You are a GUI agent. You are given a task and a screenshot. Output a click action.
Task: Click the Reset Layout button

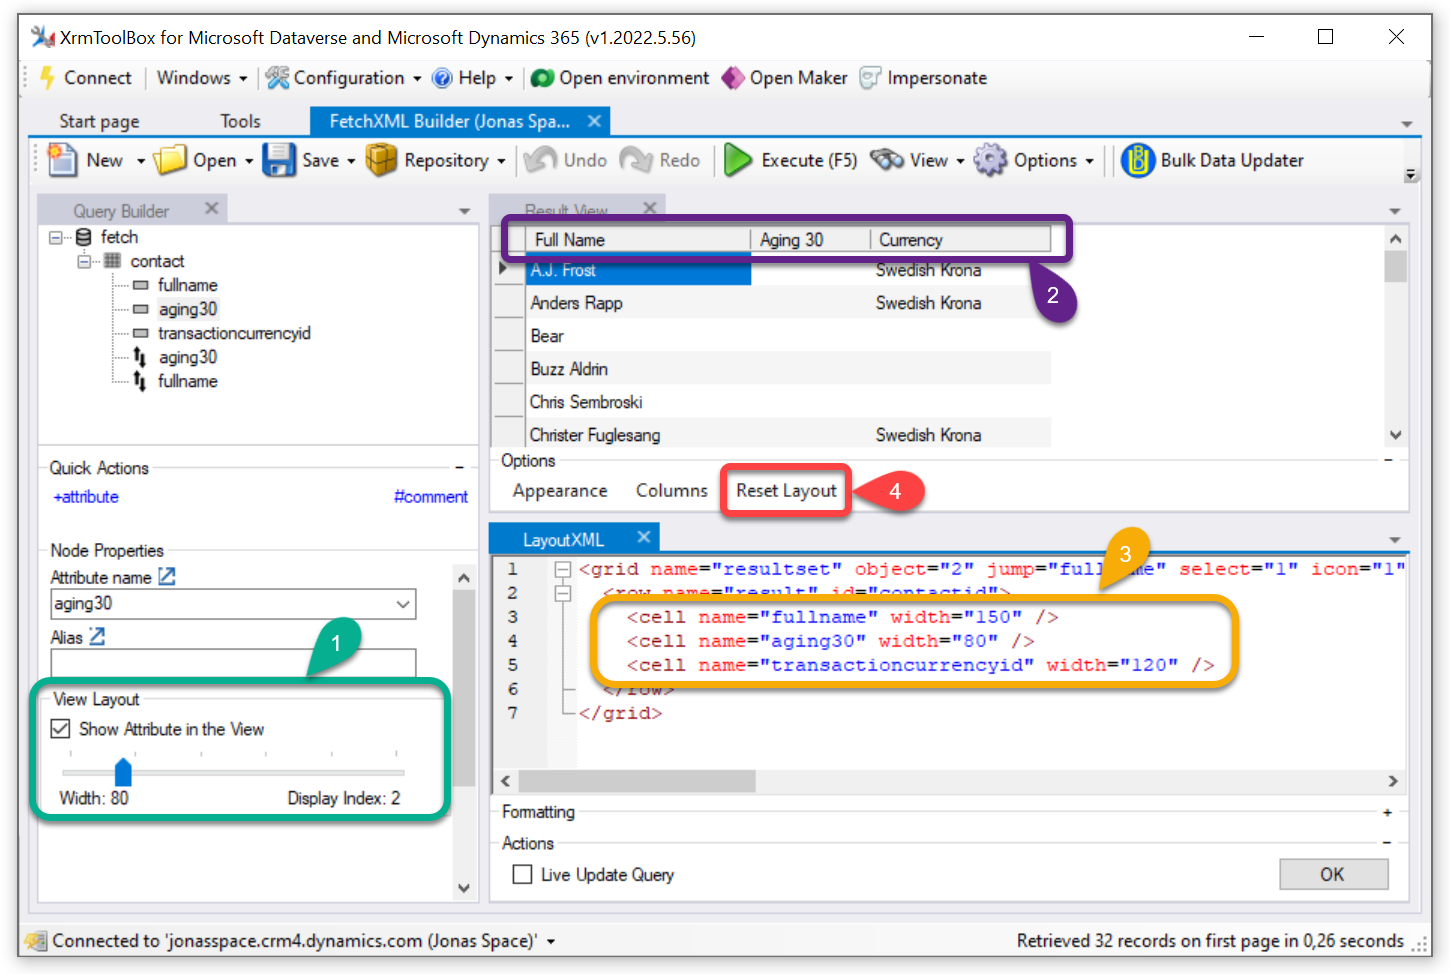pyautogui.click(x=786, y=491)
